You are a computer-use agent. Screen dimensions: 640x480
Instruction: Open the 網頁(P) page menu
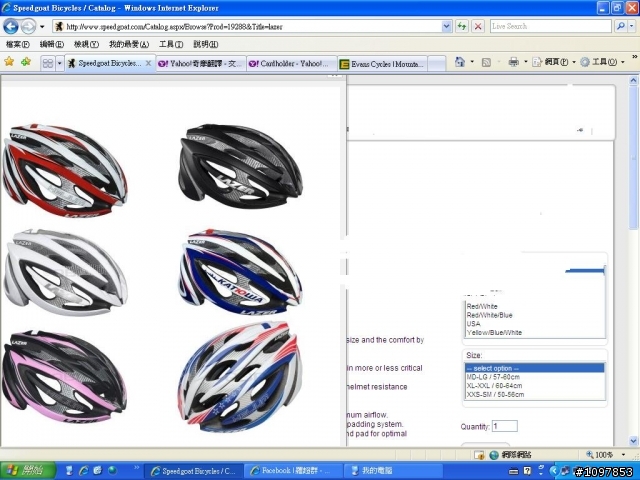coord(553,62)
